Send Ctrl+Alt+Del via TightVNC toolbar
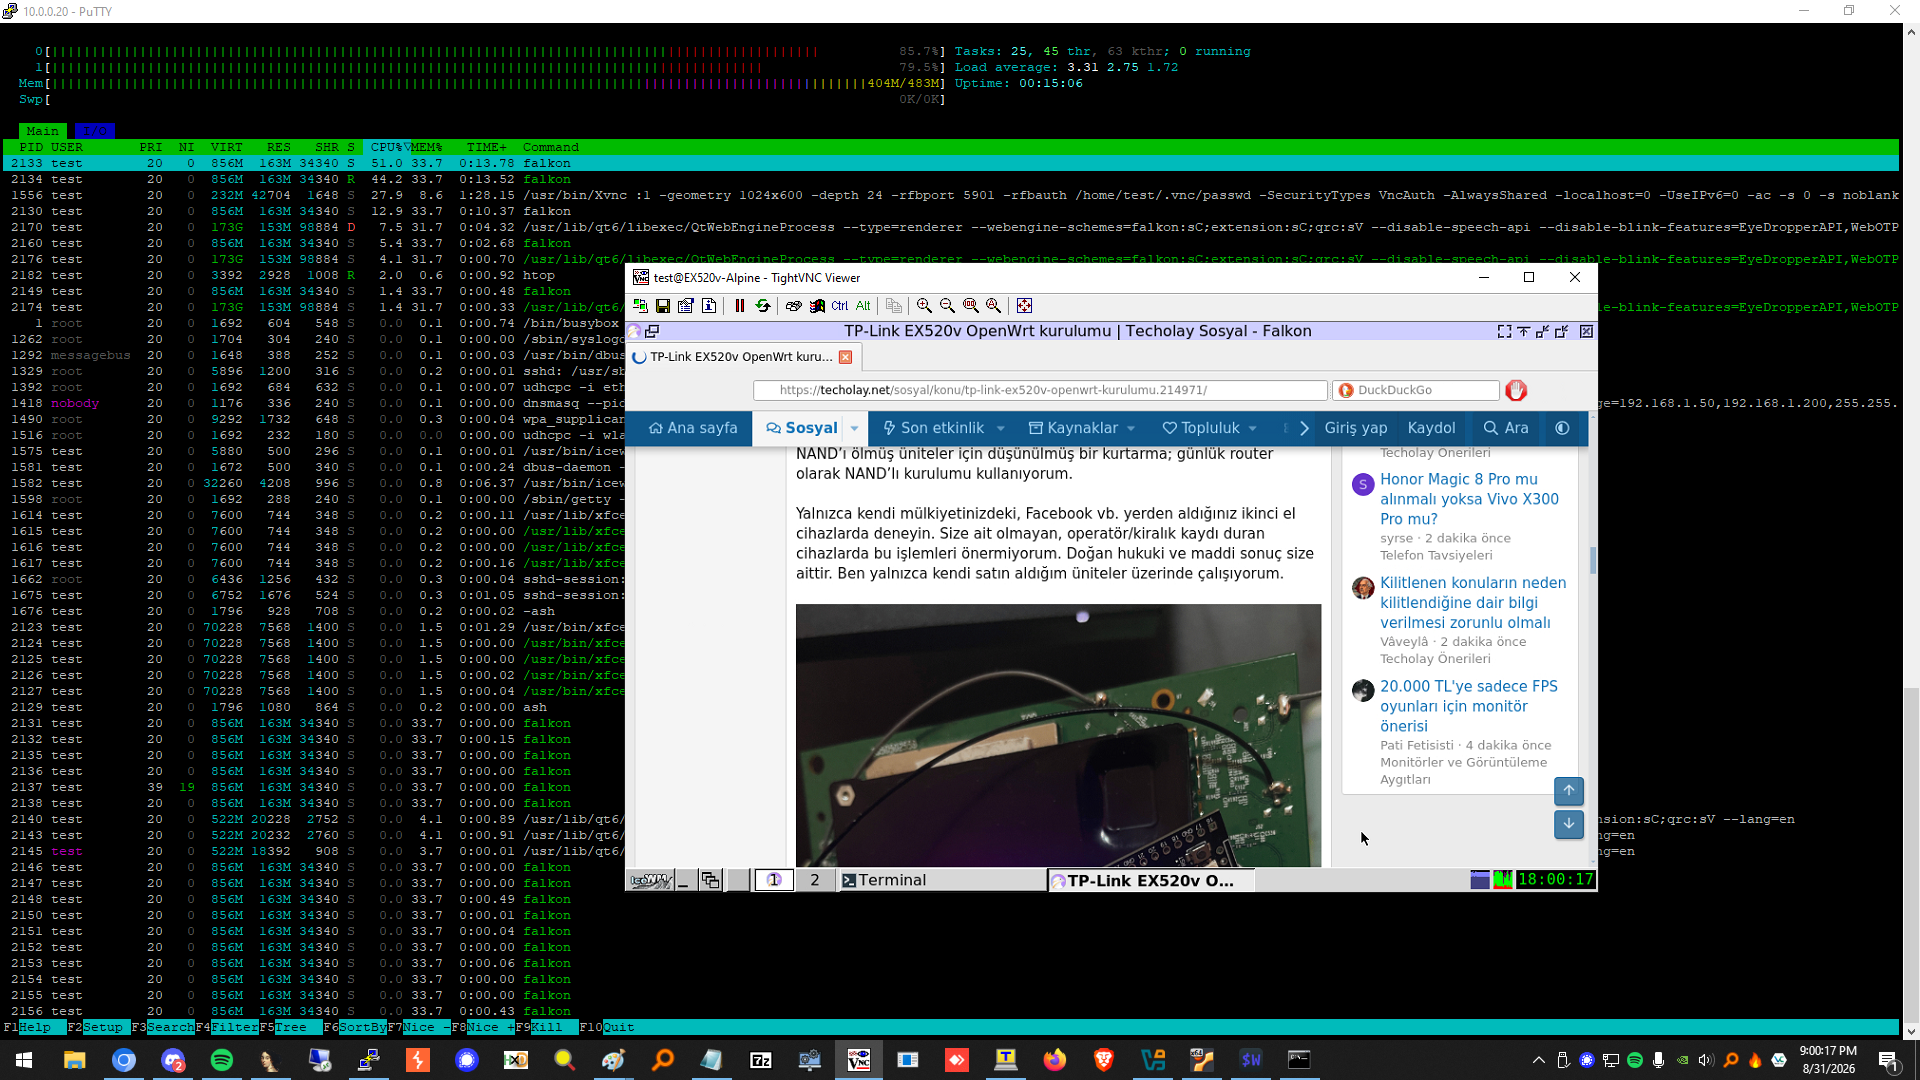The height and width of the screenshot is (1080, 1920). pos(794,306)
